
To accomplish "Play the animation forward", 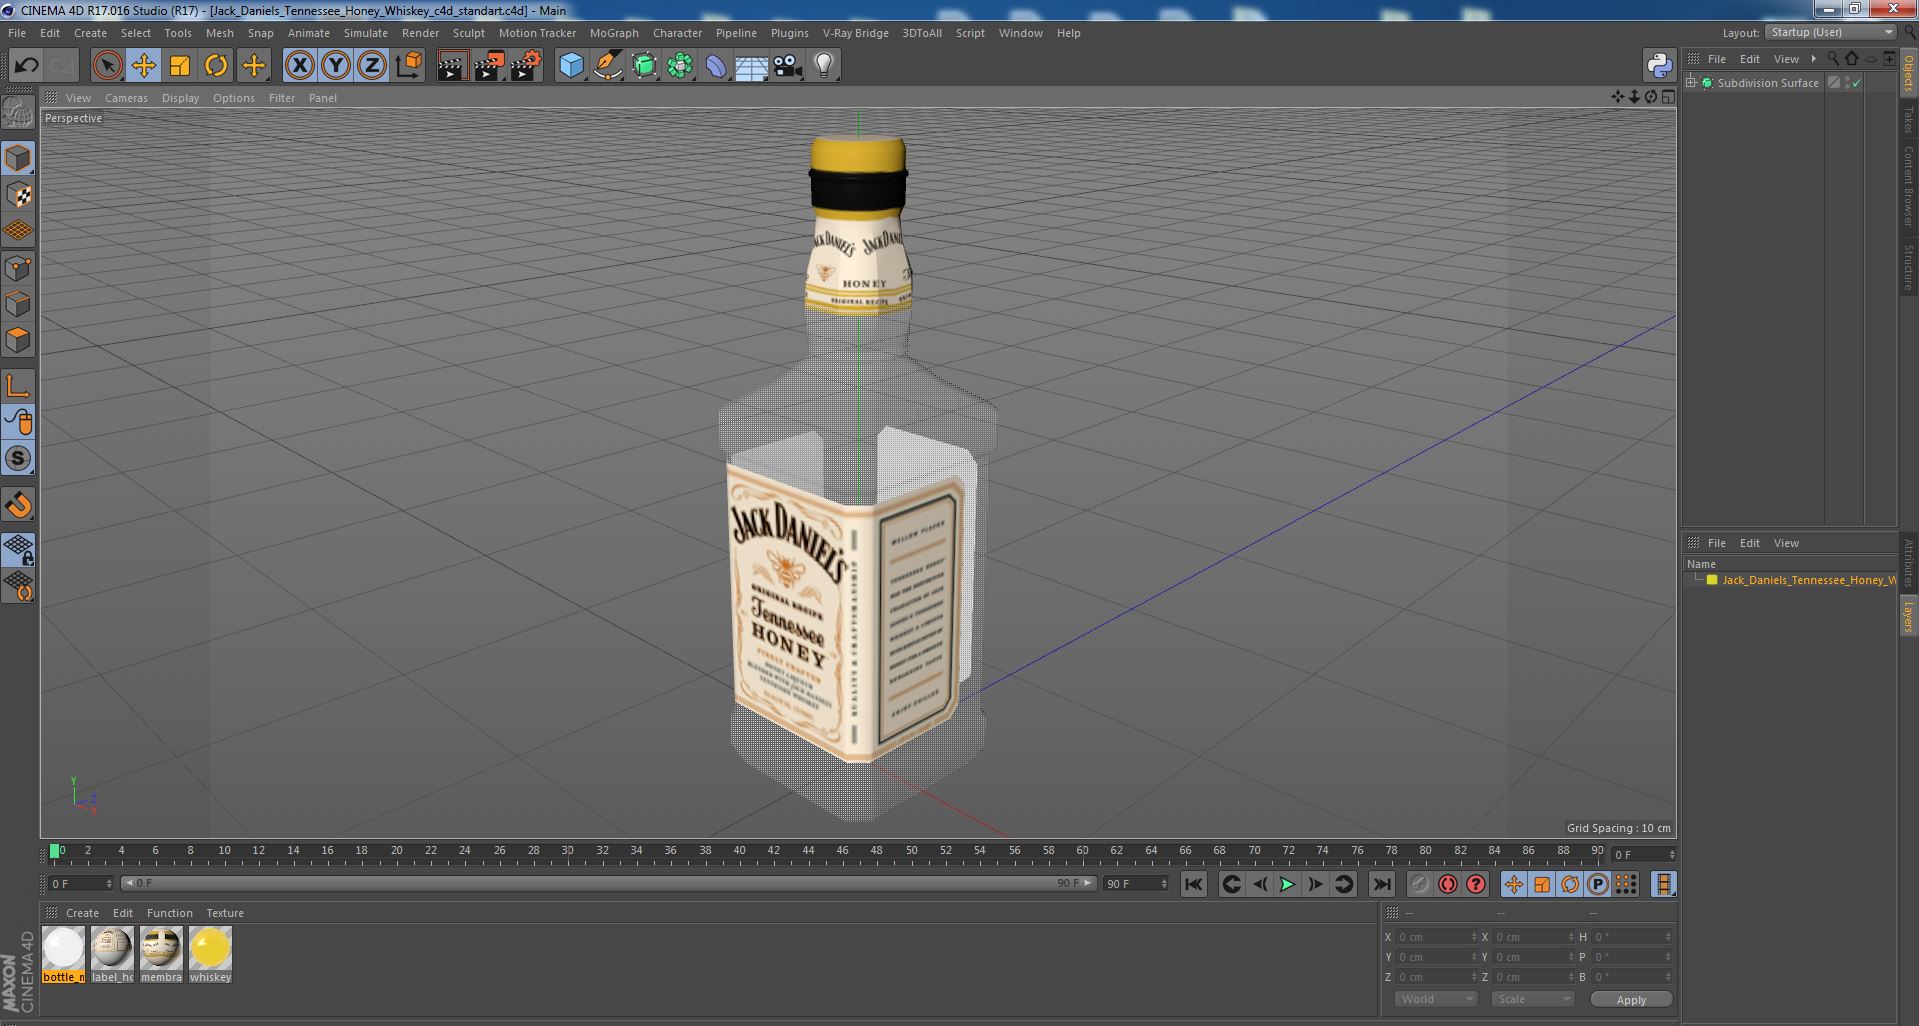I will tap(1287, 884).
